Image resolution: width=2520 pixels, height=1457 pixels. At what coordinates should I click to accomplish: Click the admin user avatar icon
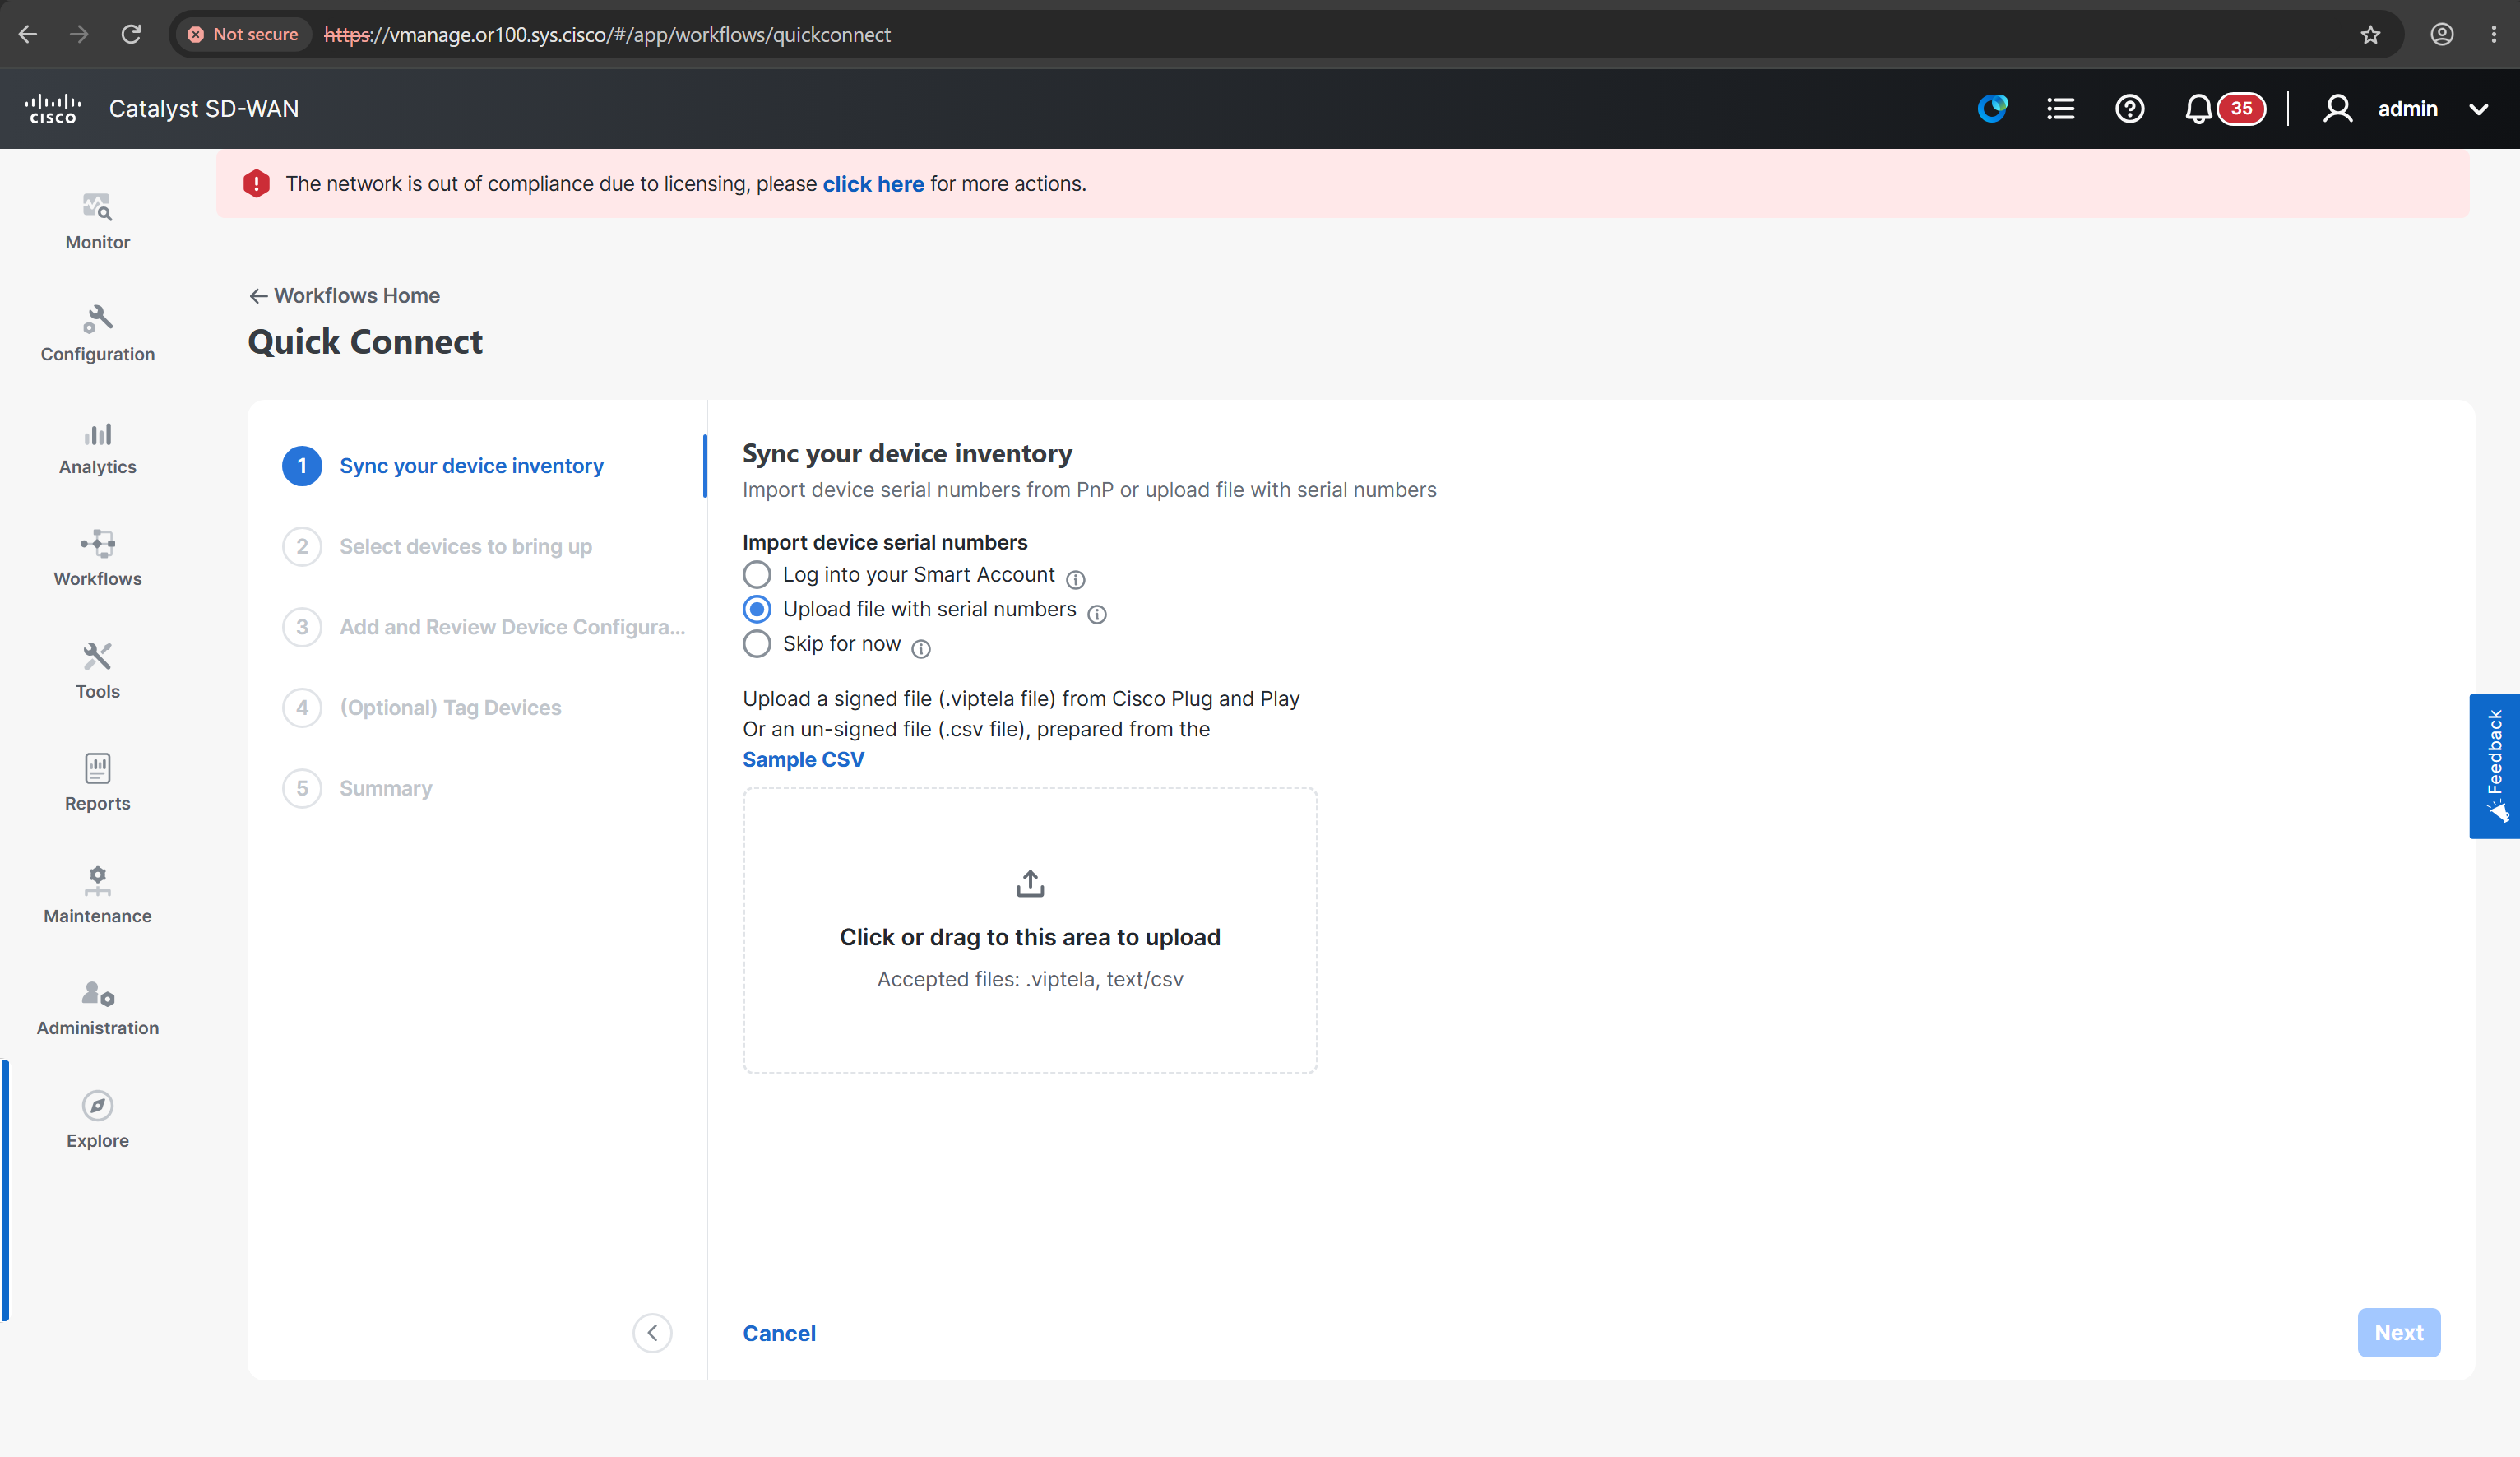[2337, 108]
